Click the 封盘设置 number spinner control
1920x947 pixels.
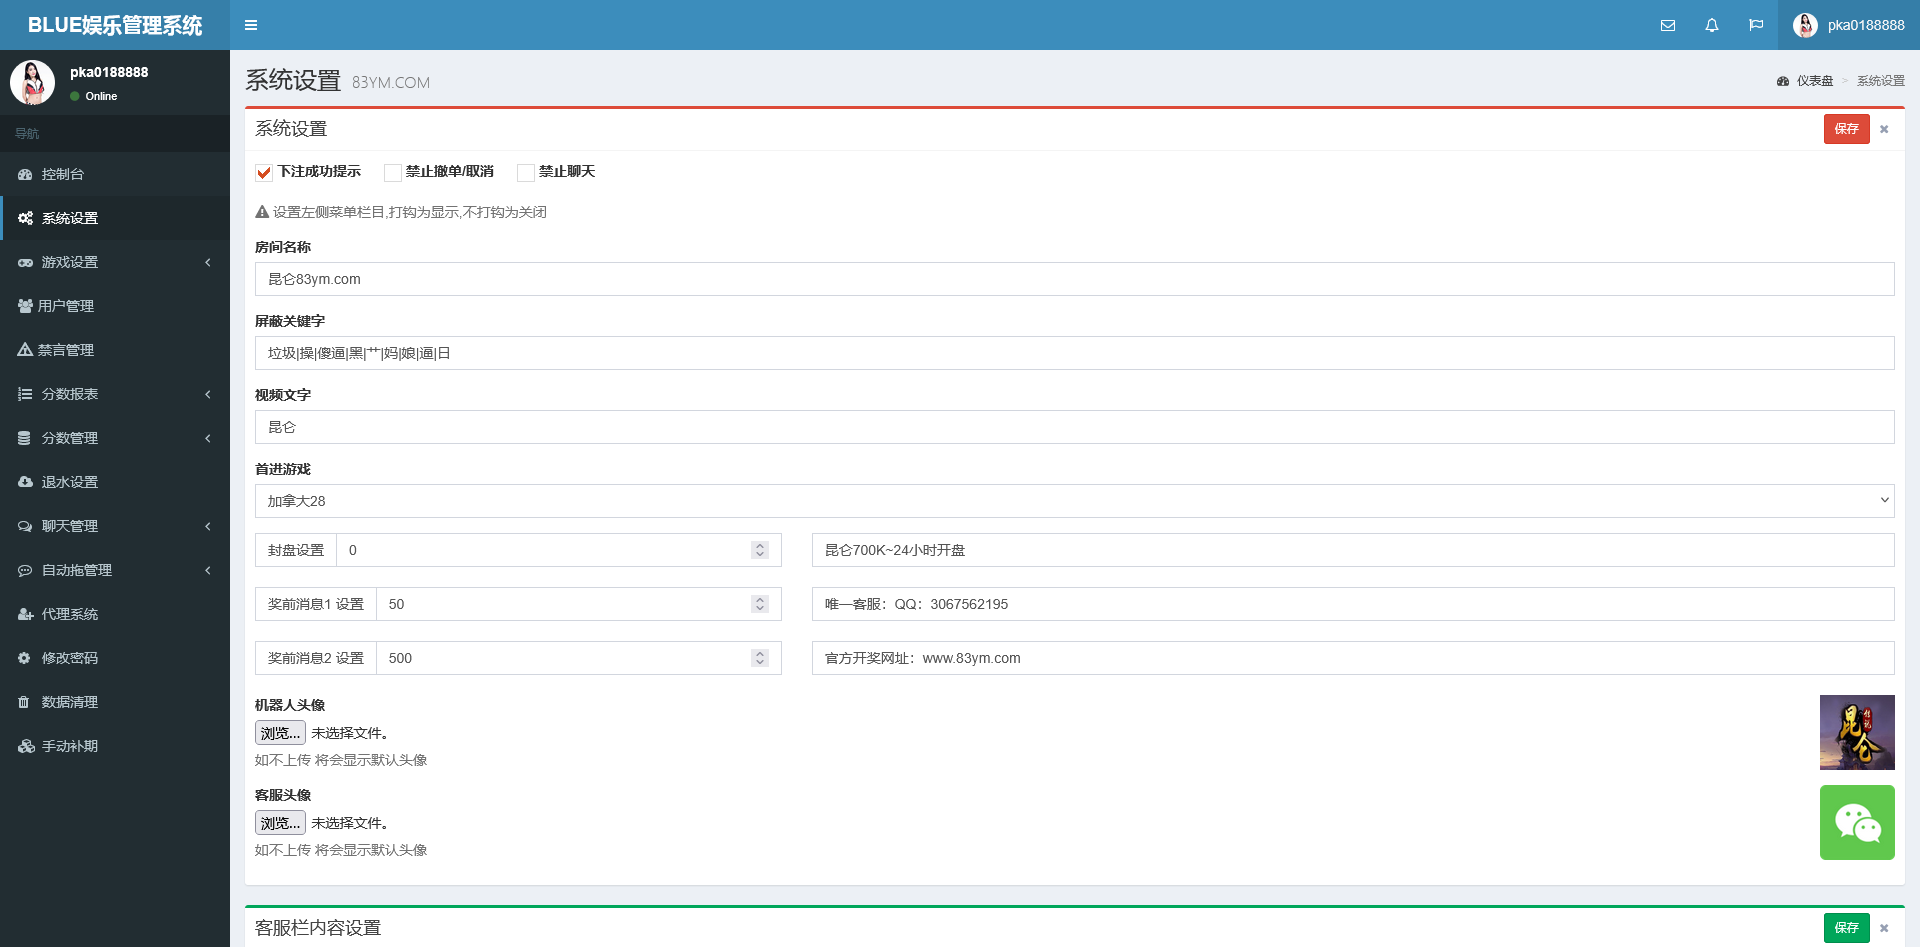pos(760,550)
